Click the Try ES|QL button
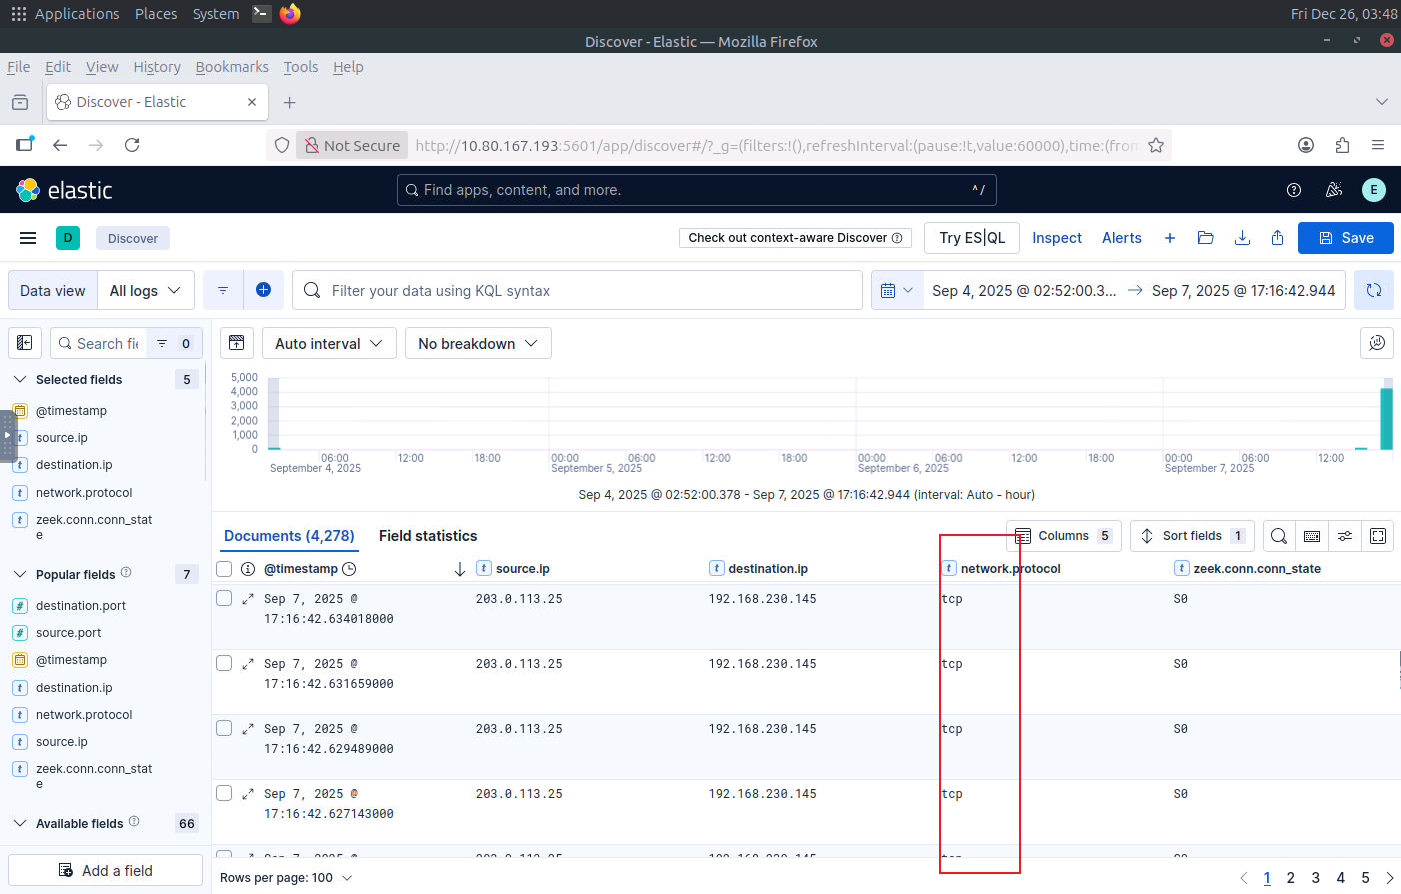This screenshot has height=894, width=1401. [x=971, y=238]
